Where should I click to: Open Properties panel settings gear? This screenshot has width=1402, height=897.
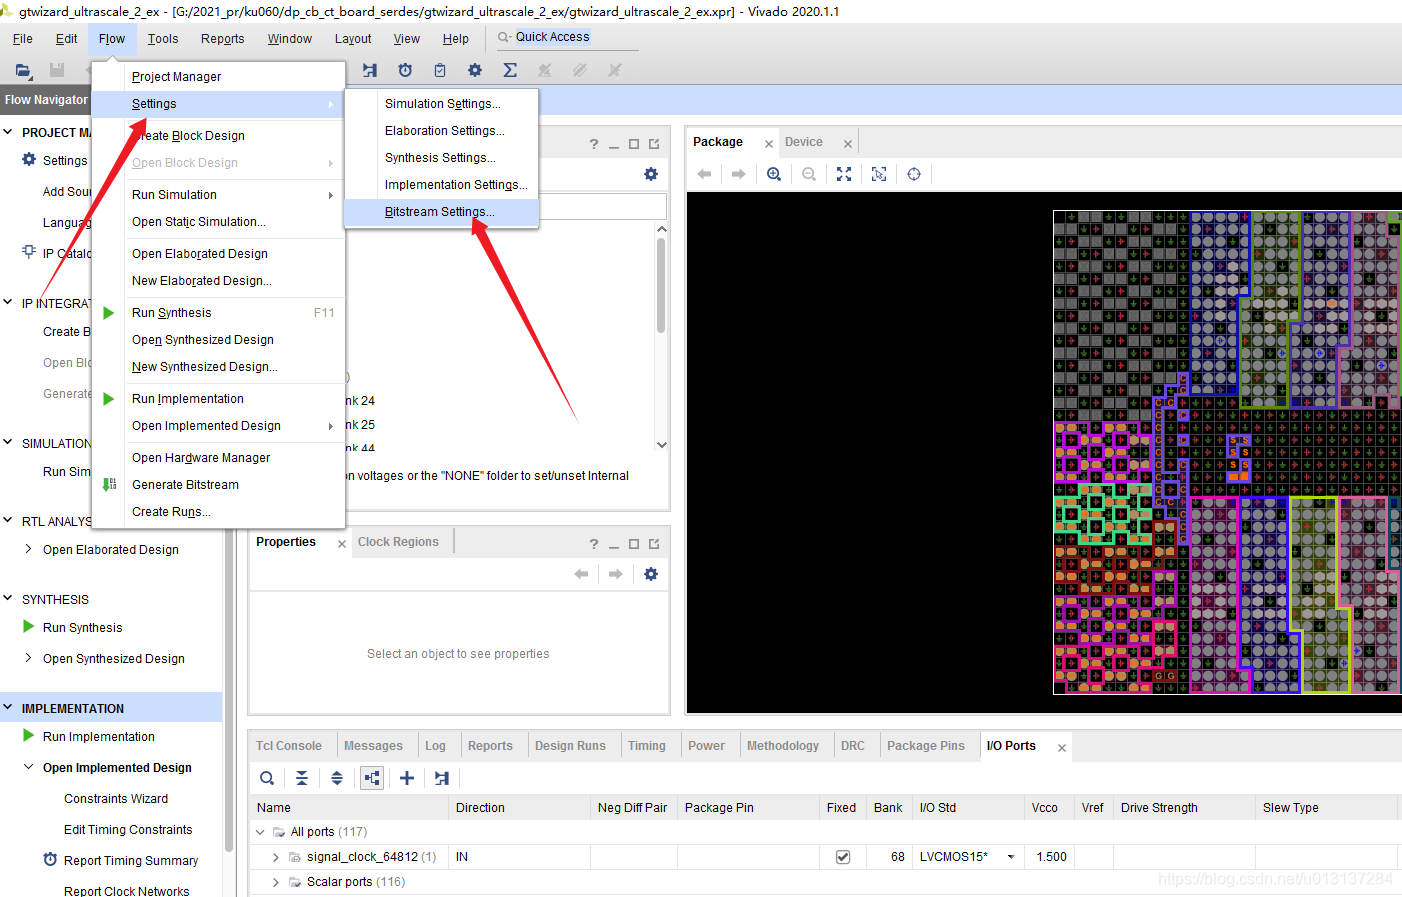coord(651,574)
